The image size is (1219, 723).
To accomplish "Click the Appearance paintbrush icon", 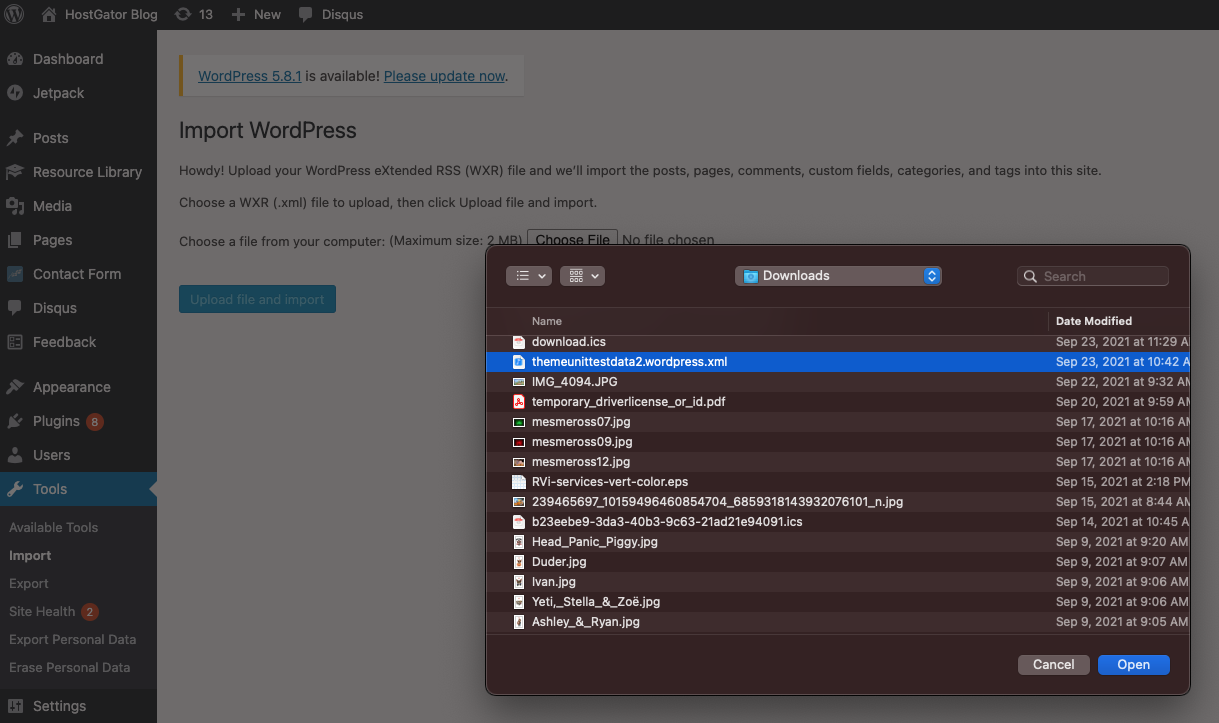I will pos(15,387).
